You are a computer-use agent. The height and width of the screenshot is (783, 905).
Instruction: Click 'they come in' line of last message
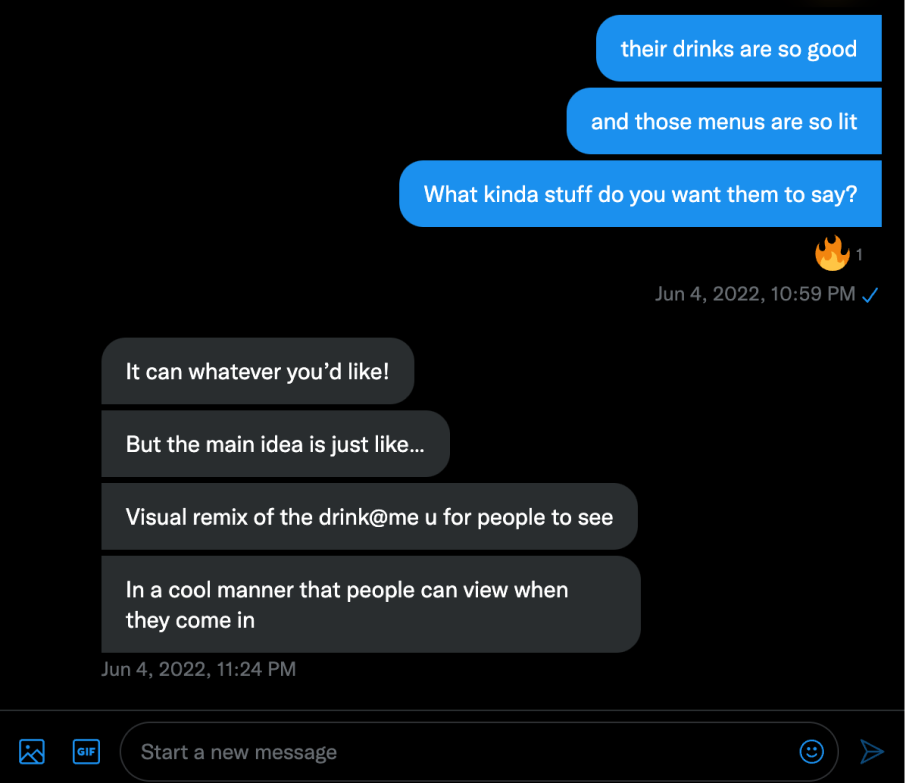[190, 620]
